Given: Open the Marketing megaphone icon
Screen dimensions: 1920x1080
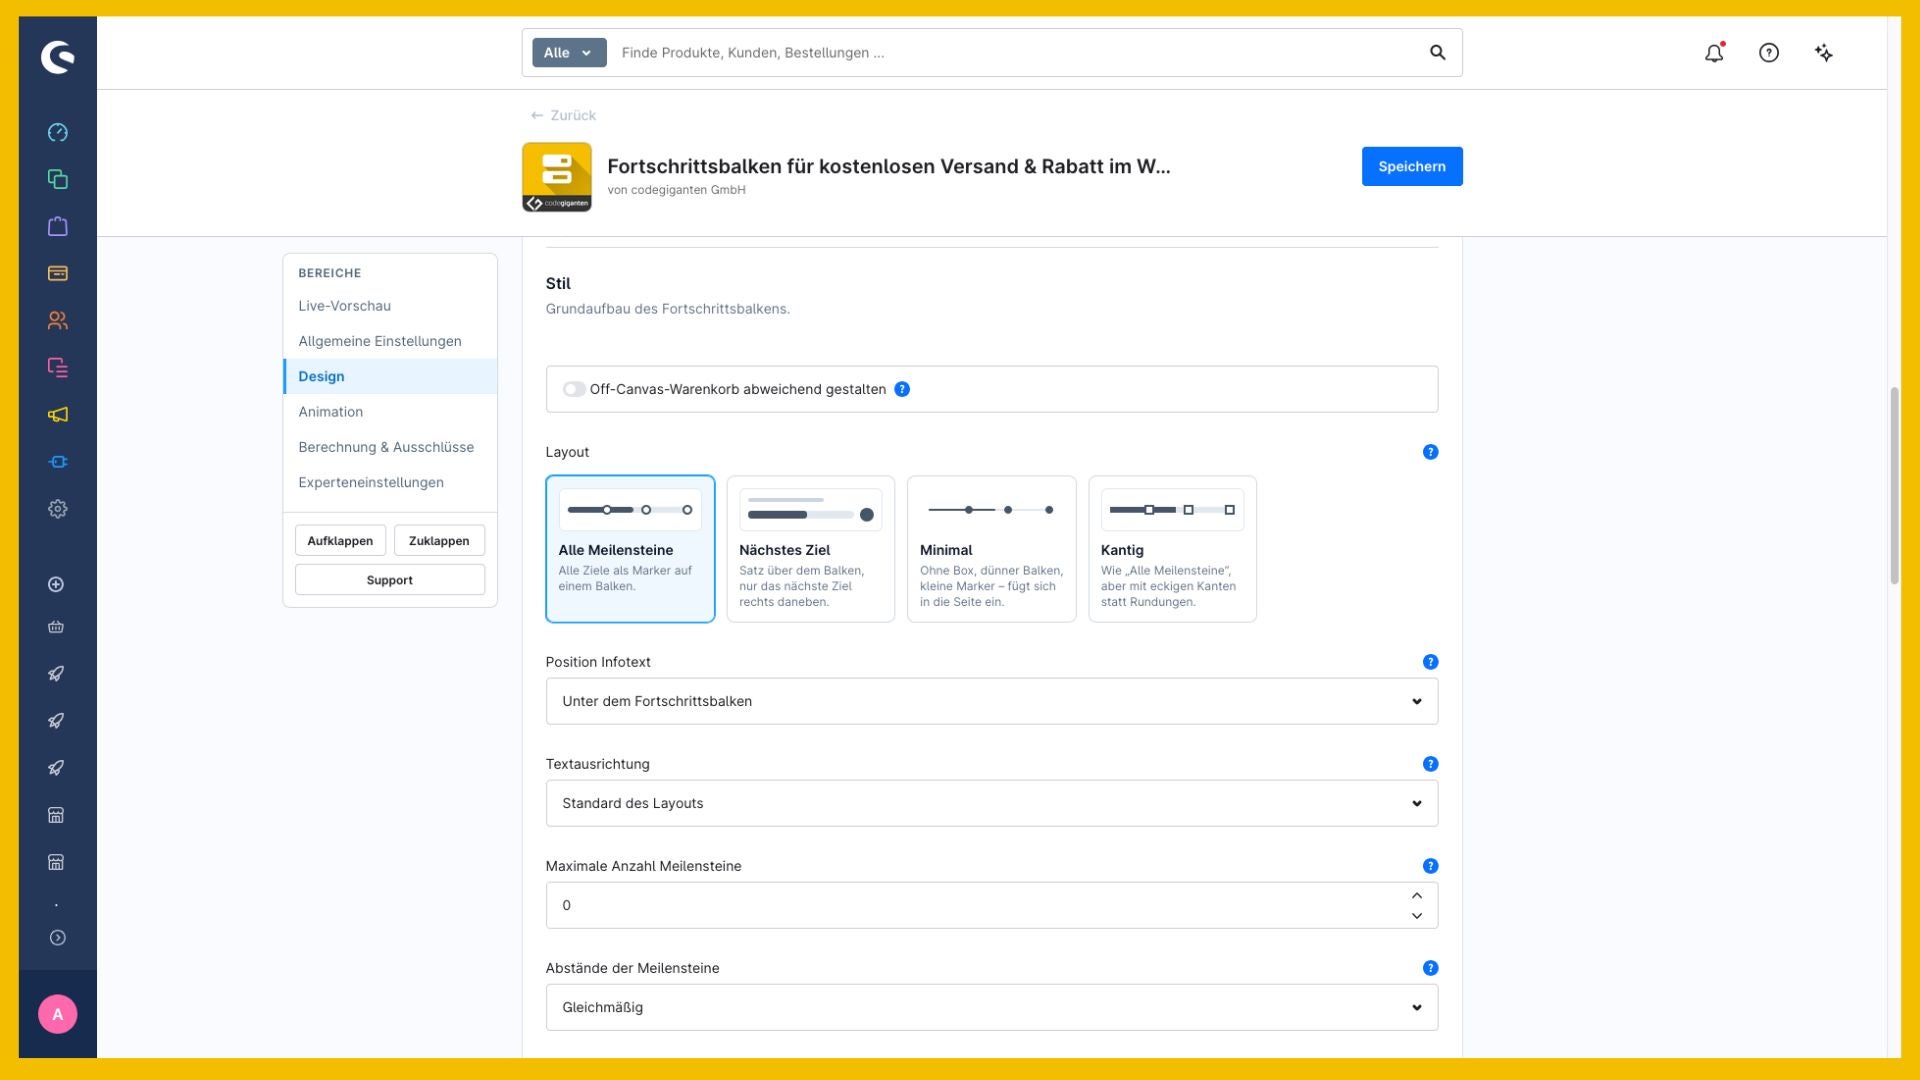Looking at the screenshot, I should (x=58, y=414).
